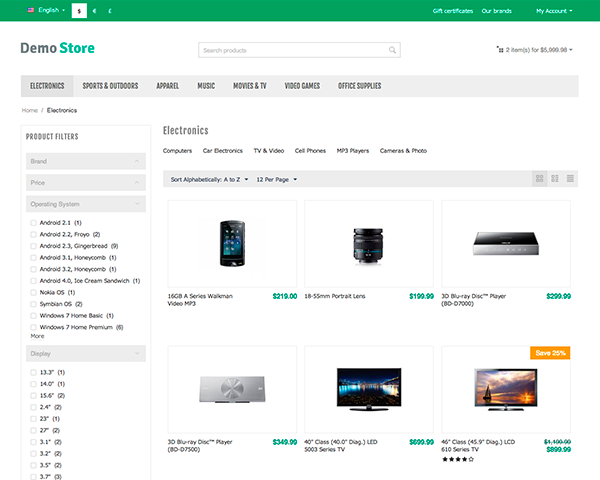
Task: Open Car Electronics subcategory
Action: click(x=223, y=150)
